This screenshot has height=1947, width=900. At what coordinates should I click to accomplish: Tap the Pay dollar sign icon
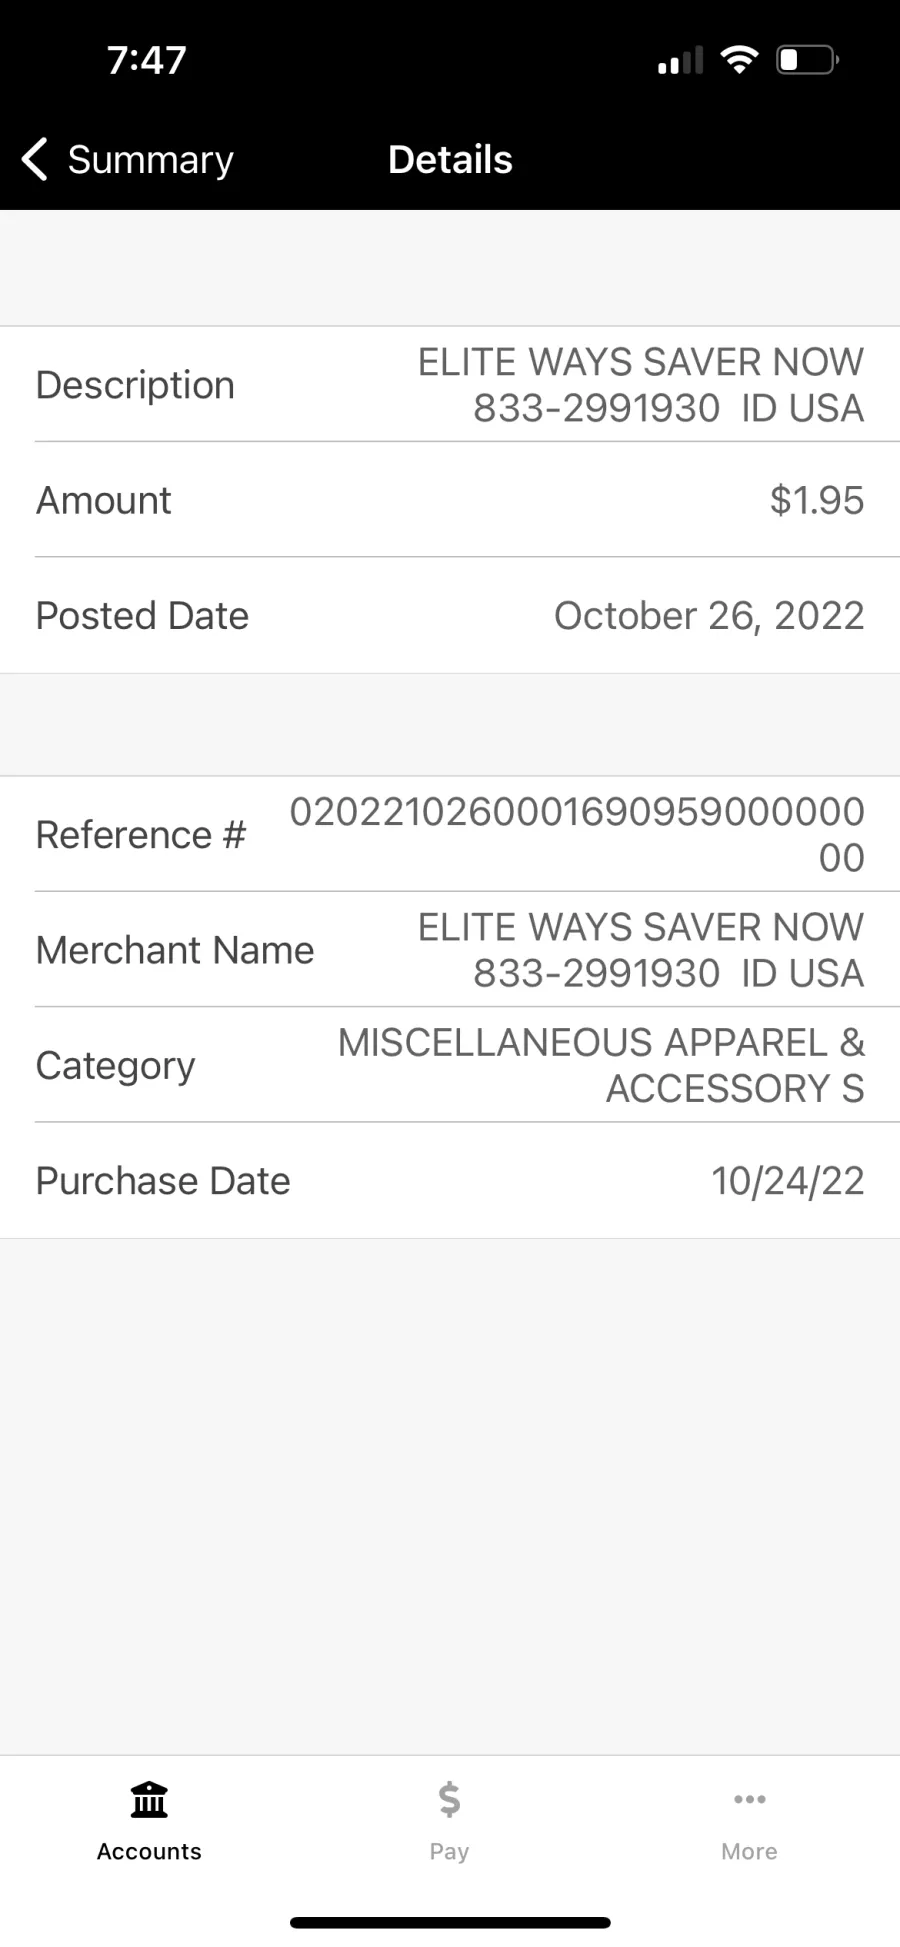(449, 1799)
